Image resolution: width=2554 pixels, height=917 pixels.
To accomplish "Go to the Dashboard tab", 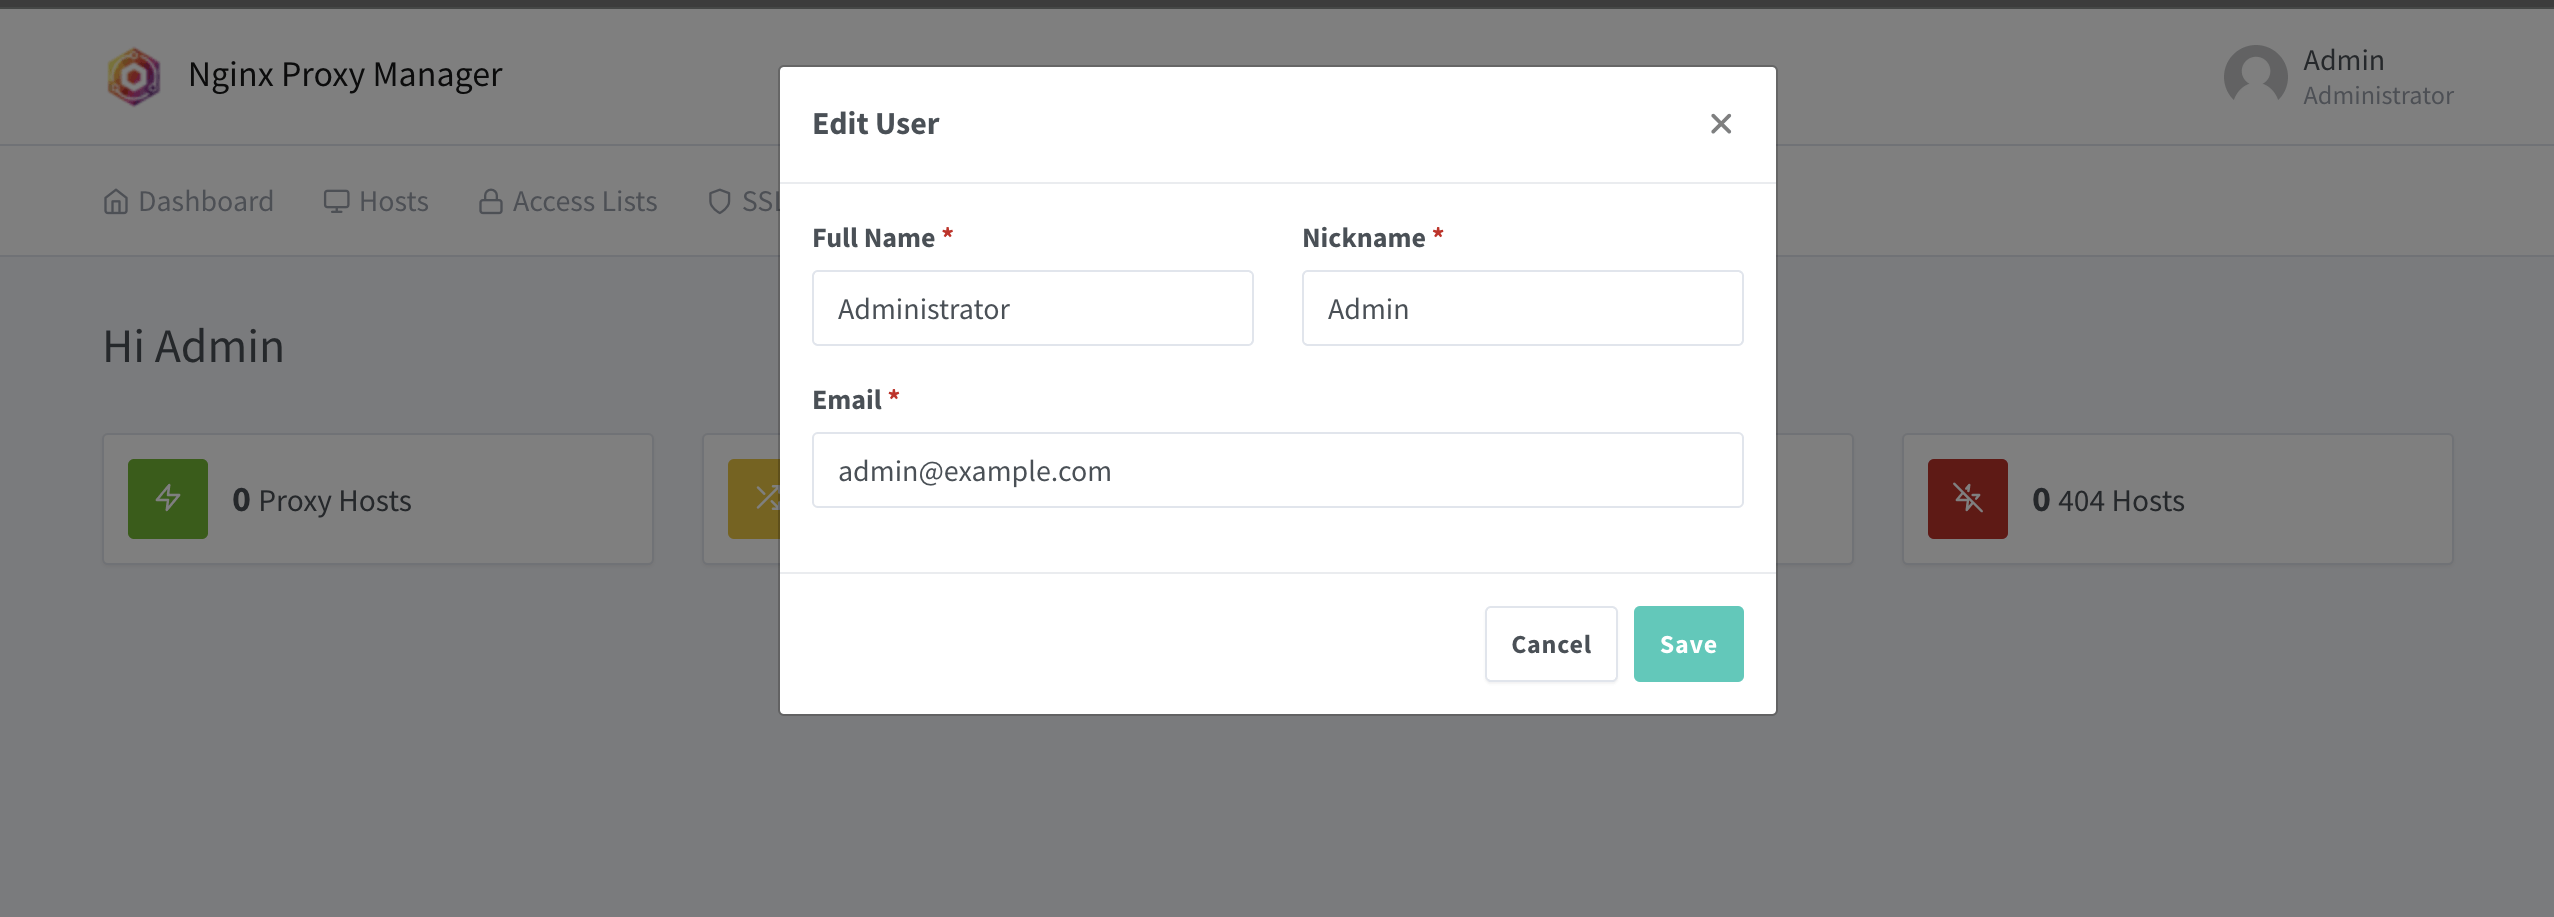I will point(188,202).
